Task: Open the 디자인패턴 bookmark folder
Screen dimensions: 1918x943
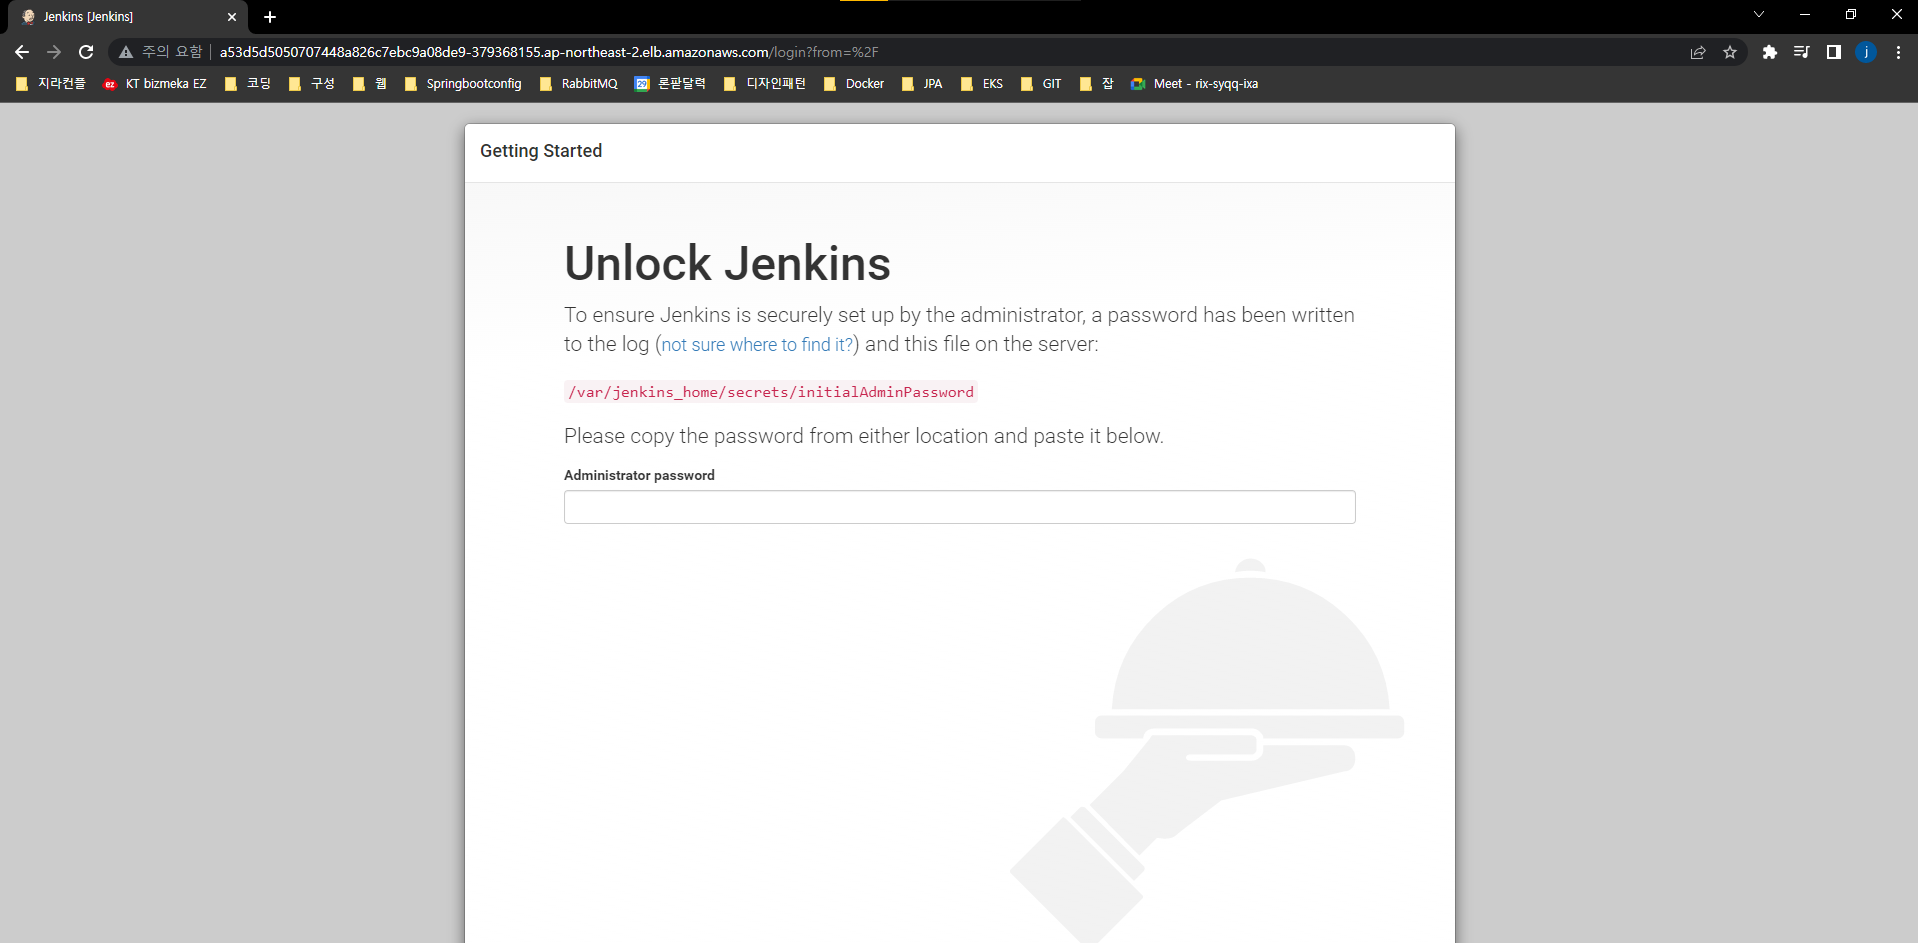Action: point(765,84)
